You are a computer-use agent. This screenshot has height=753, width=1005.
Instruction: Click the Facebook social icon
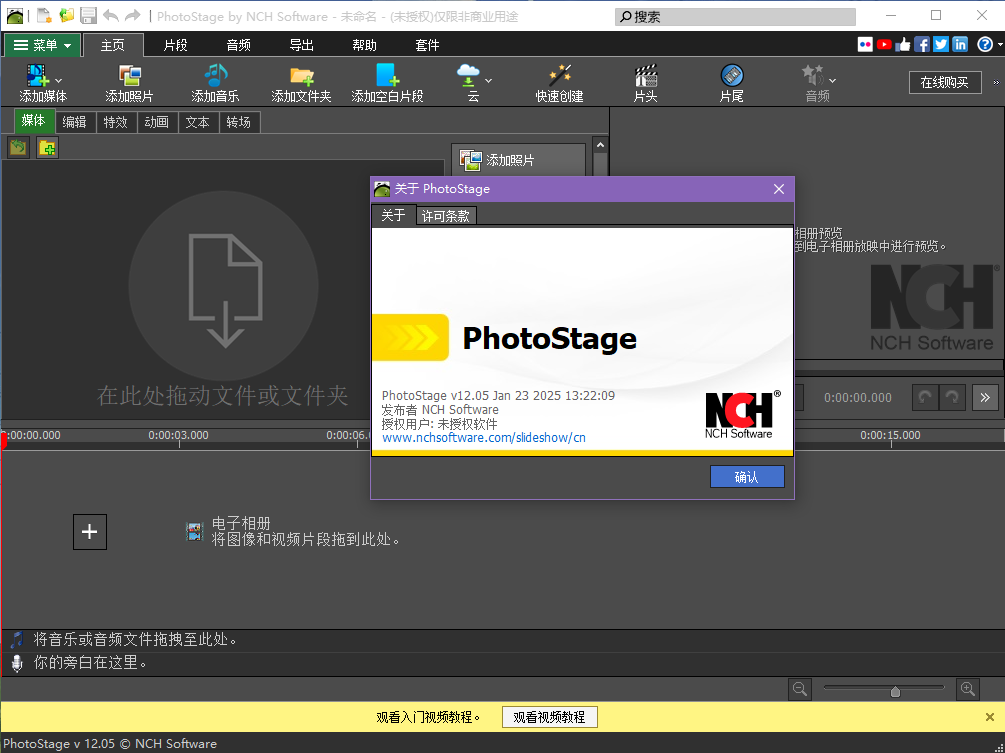921,44
